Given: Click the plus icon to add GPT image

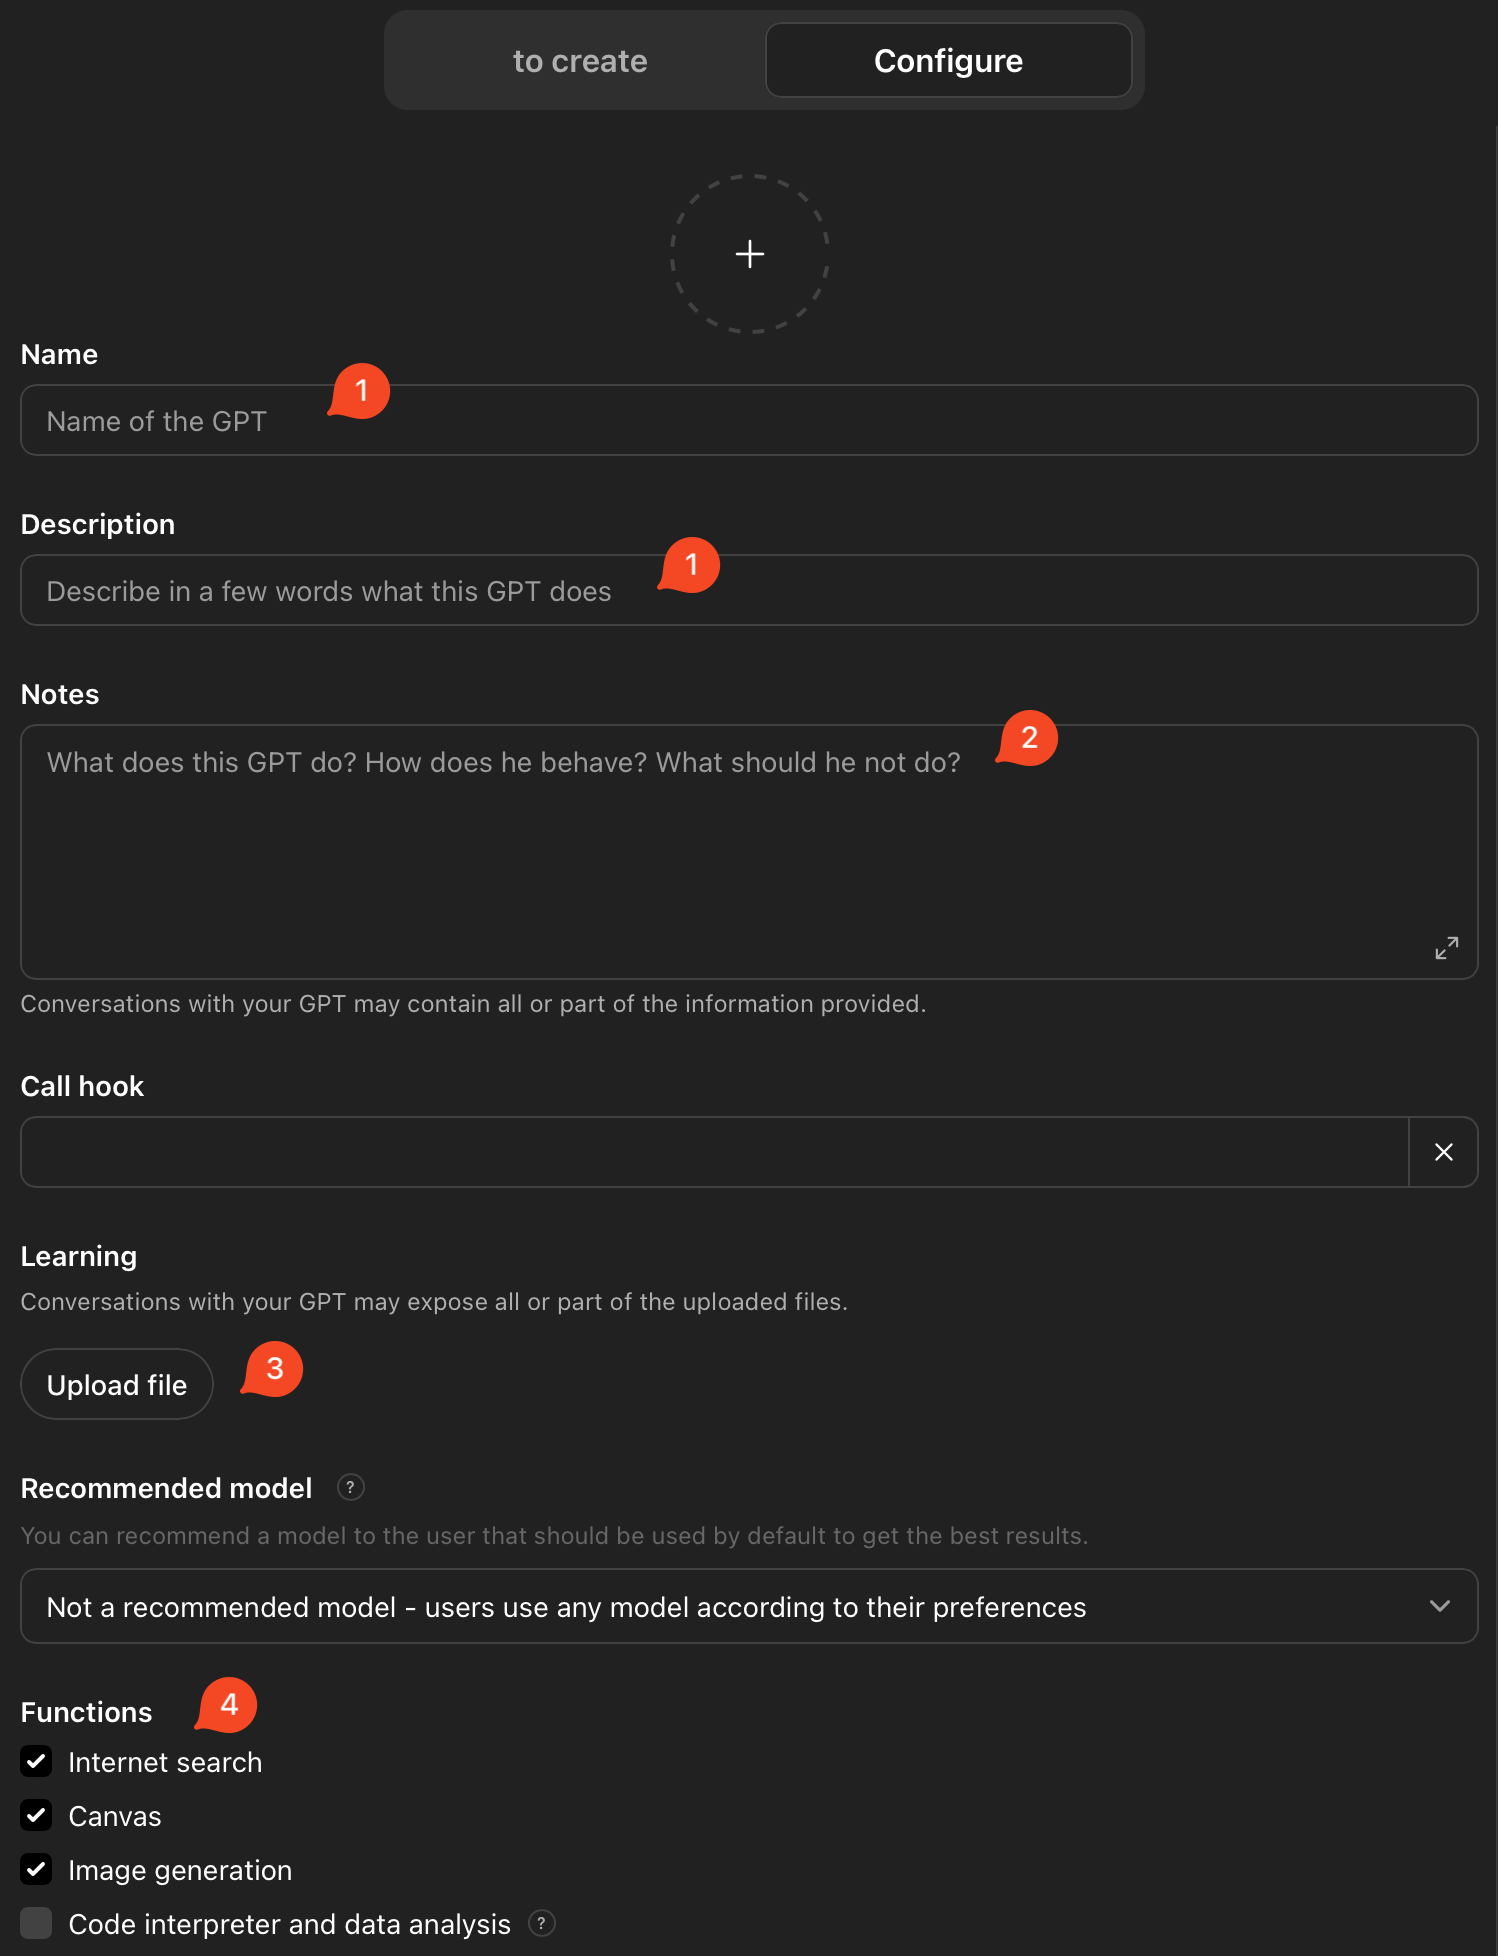Looking at the screenshot, I should click(x=750, y=254).
